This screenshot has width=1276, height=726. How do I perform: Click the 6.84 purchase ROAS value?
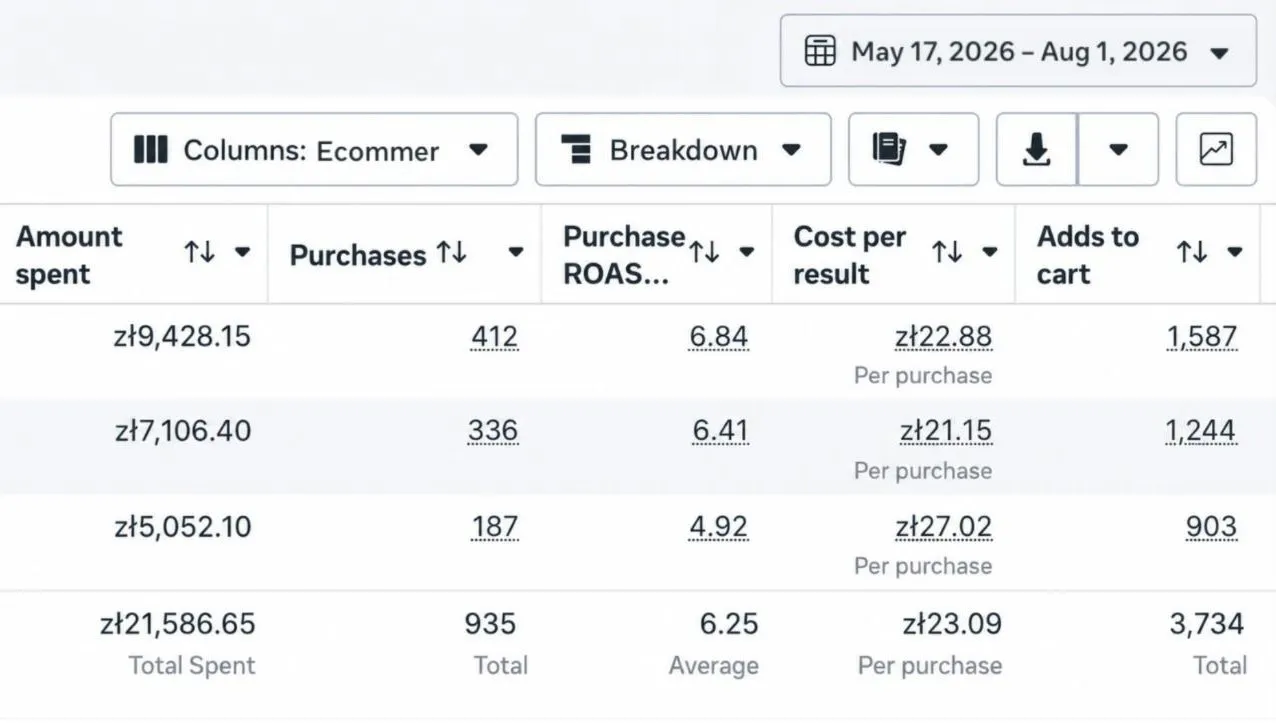point(718,337)
